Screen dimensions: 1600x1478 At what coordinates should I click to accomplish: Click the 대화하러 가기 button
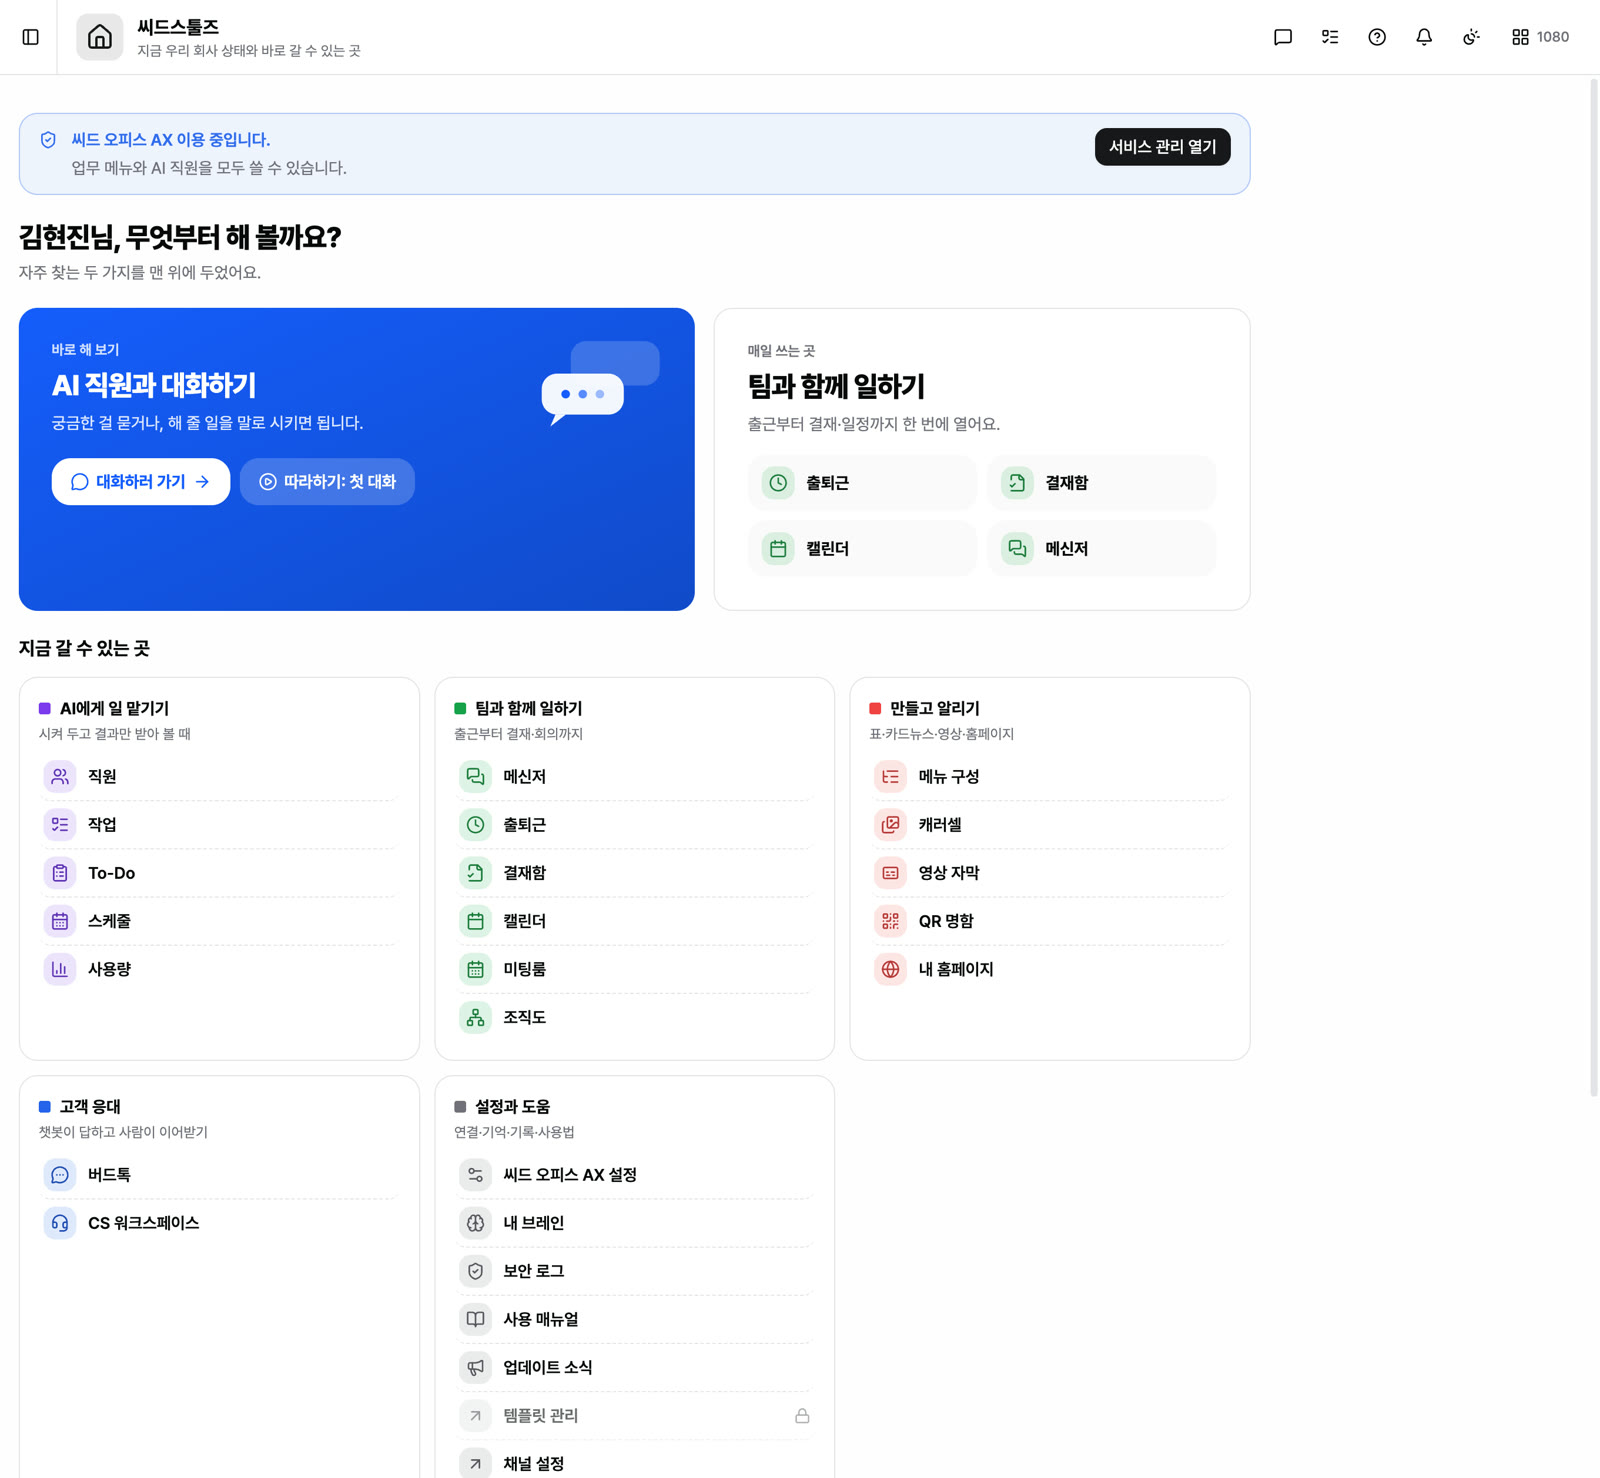coord(141,482)
